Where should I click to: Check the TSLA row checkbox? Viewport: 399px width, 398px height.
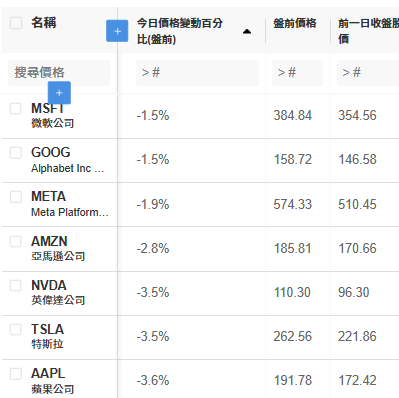click(16, 329)
